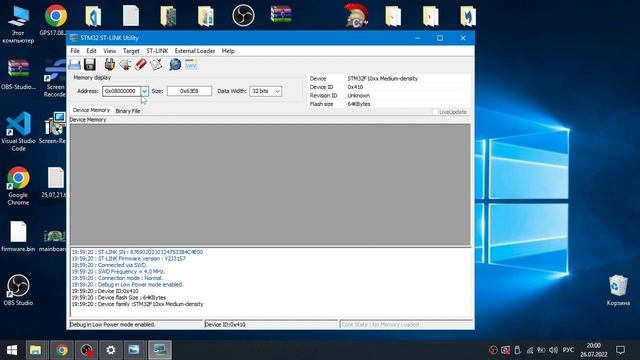Select the Recycle Bin desktop icon
The height and width of the screenshot is (360, 640).
pyautogui.click(x=618, y=290)
